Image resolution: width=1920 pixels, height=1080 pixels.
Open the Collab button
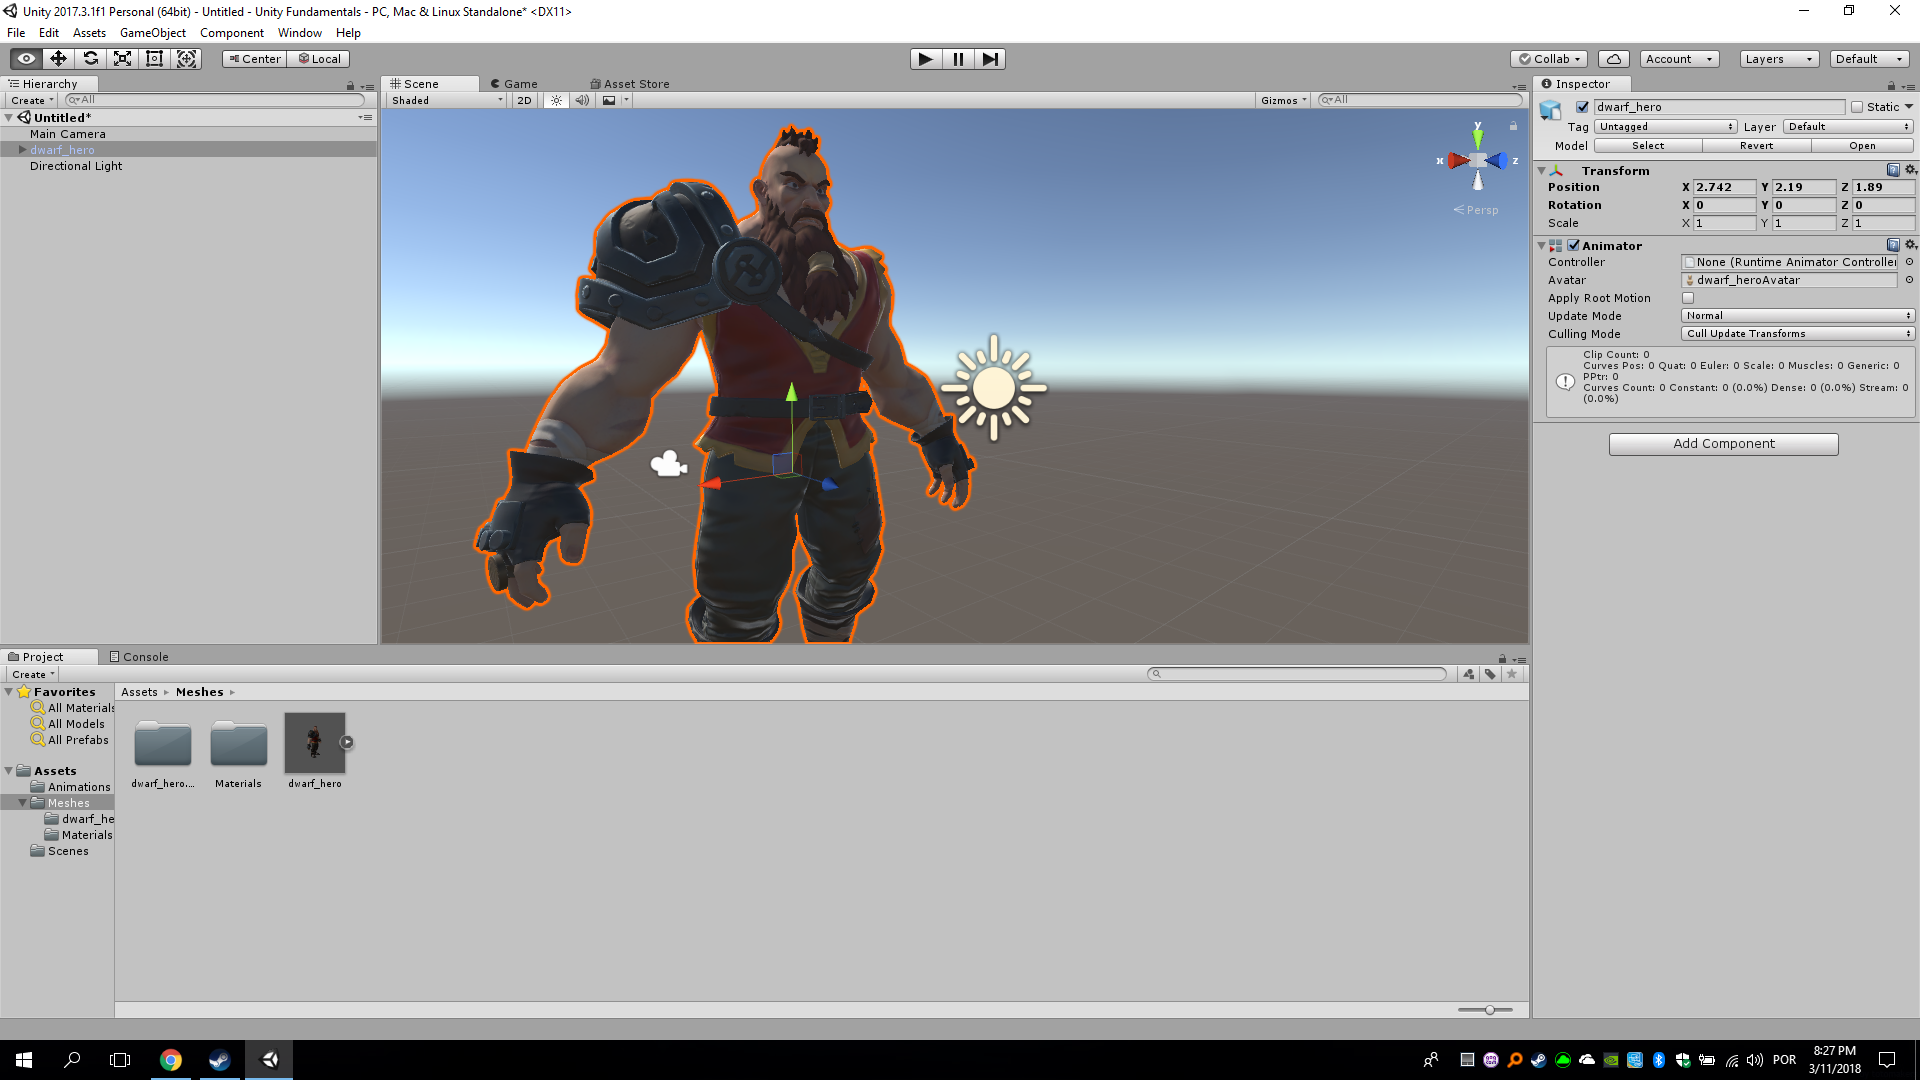point(1549,59)
